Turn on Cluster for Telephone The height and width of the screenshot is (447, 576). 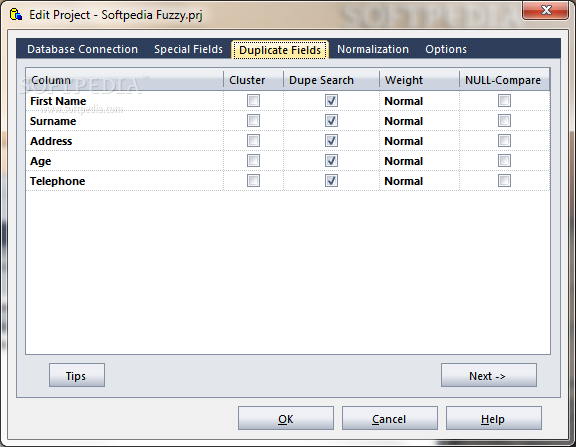[253, 181]
